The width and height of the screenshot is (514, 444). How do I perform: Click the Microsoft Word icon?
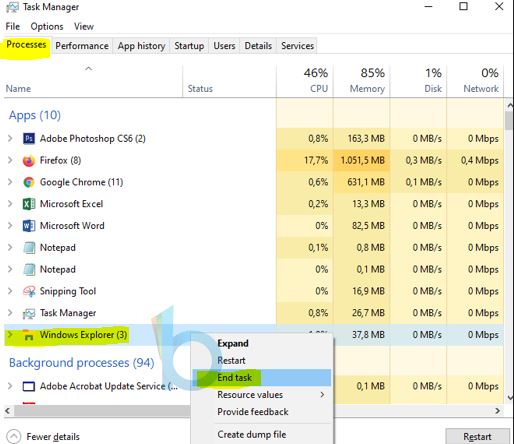pyautogui.click(x=29, y=226)
